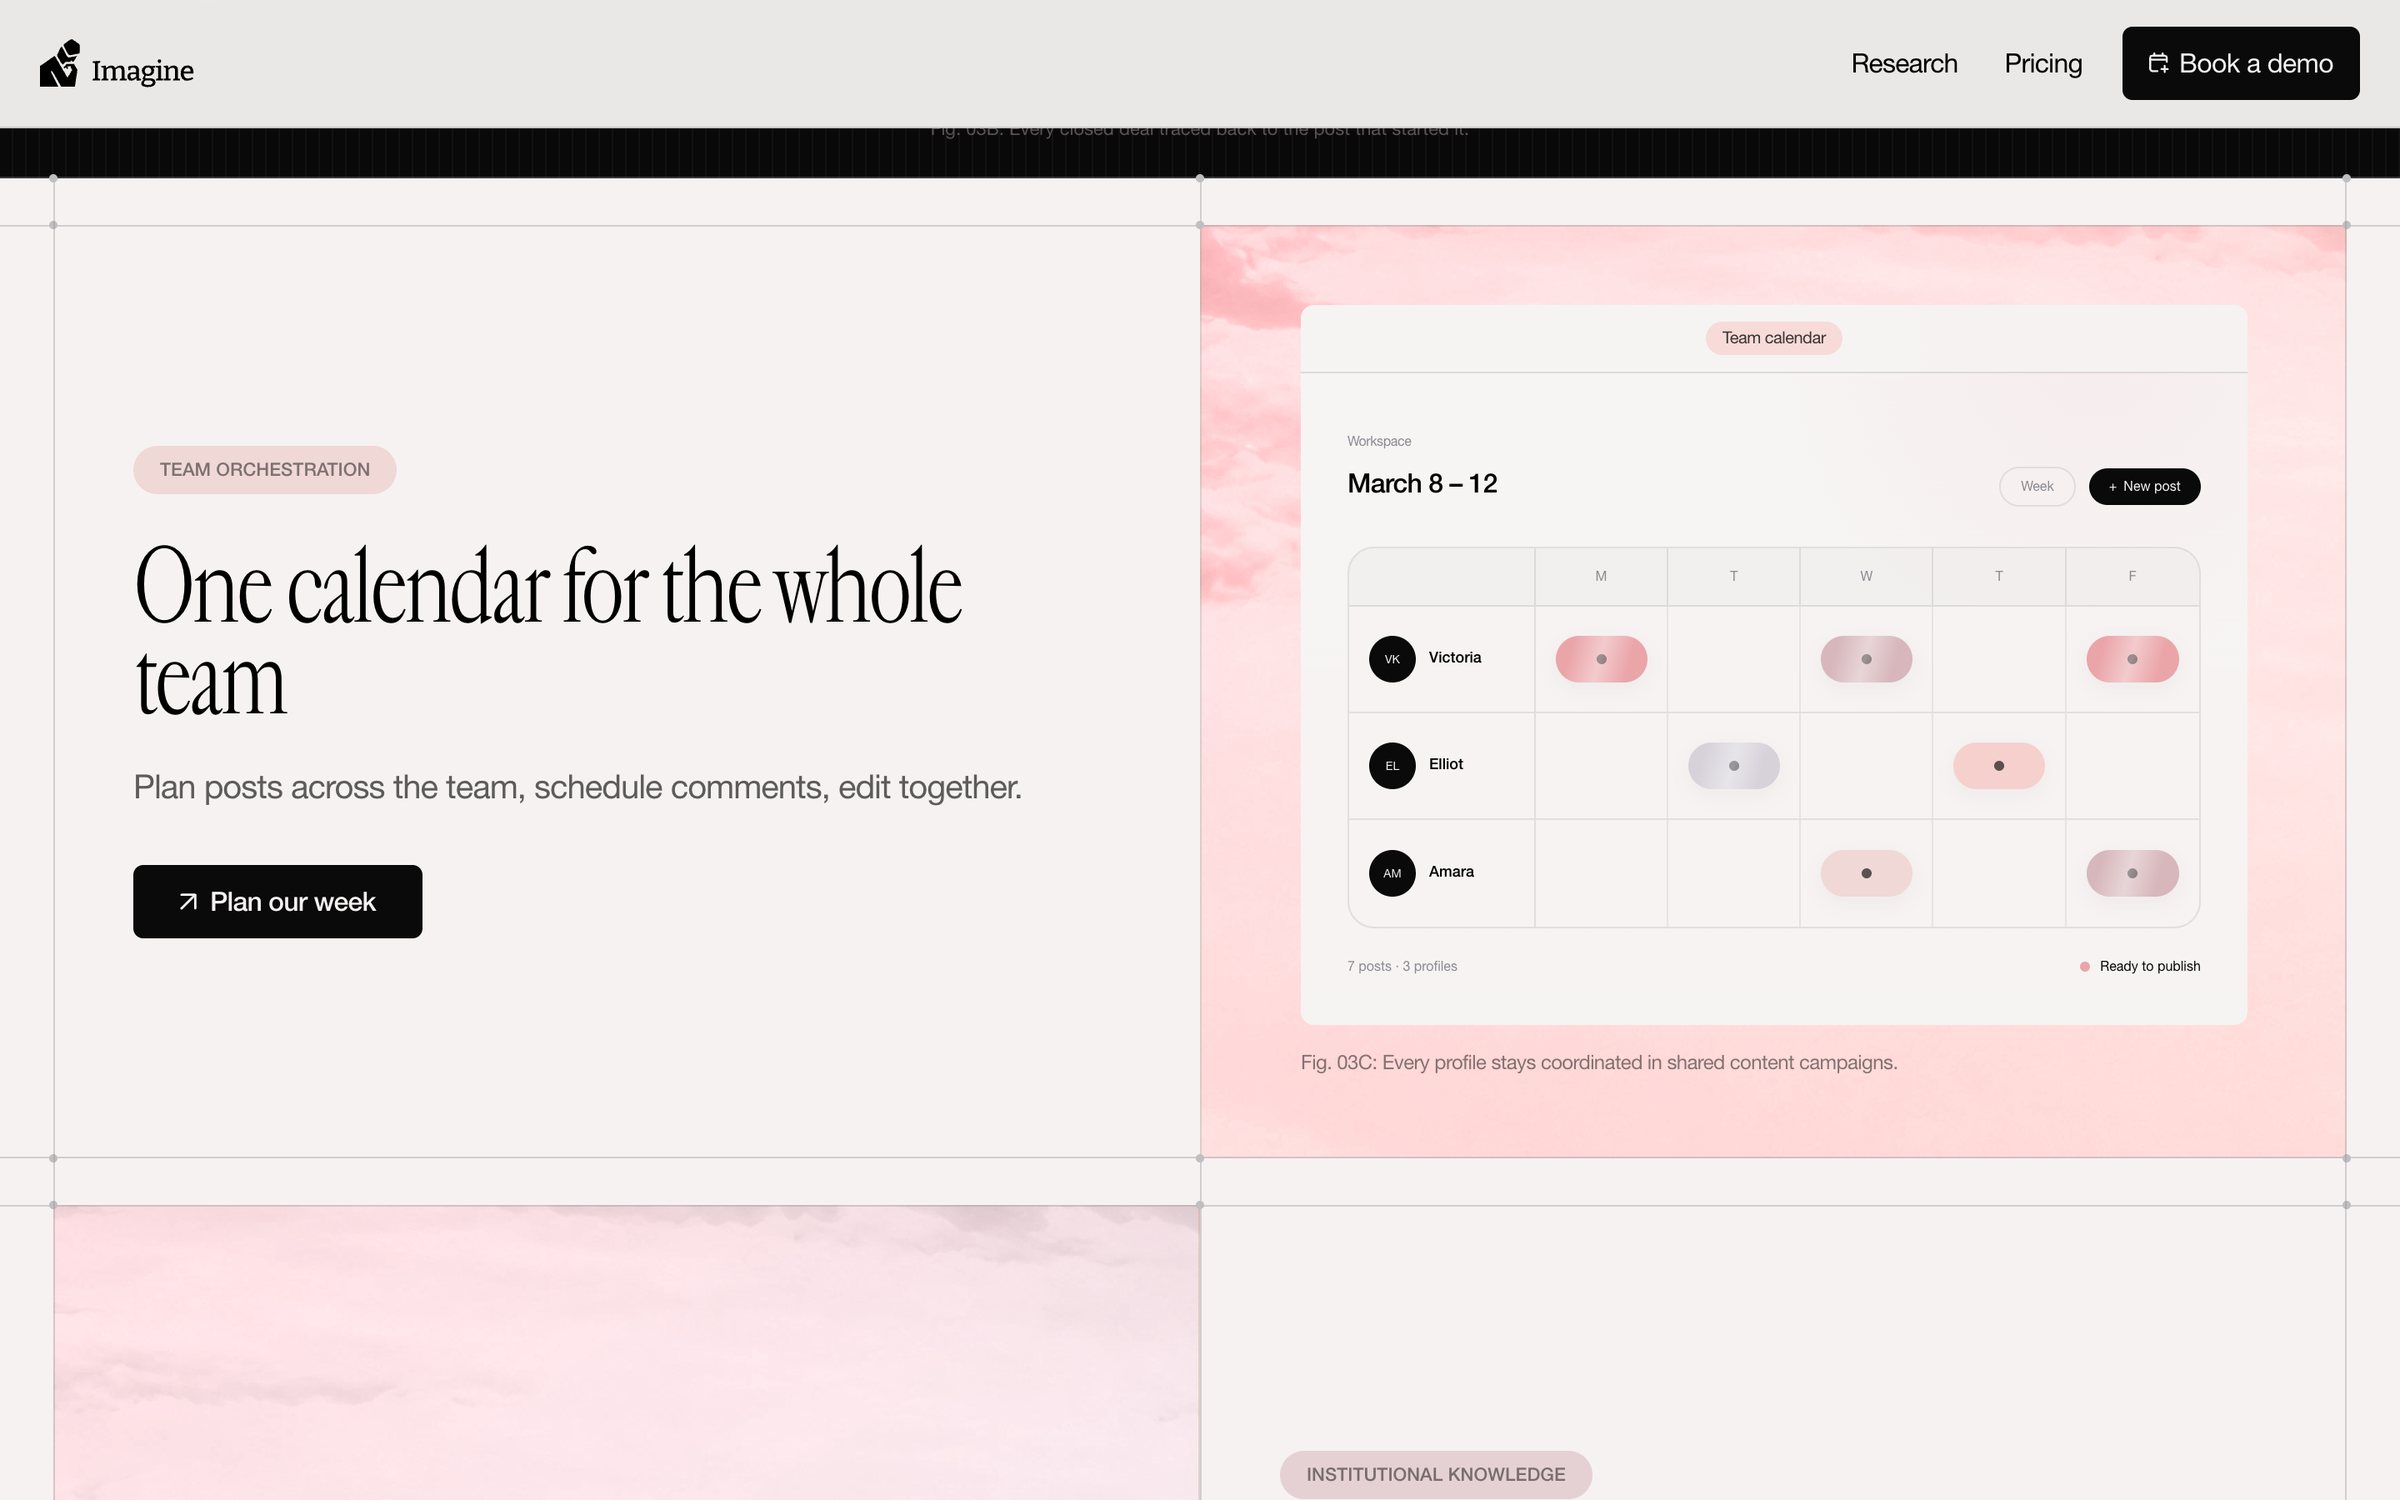
Task: Click the Plan our week button
Action: coord(277,901)
